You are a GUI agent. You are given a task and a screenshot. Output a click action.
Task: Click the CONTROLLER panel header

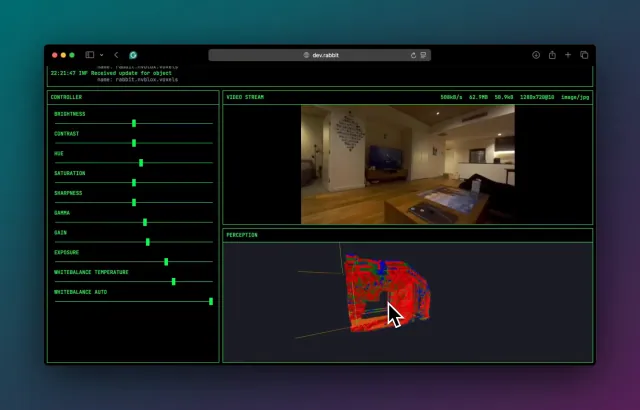pos(133,97)
